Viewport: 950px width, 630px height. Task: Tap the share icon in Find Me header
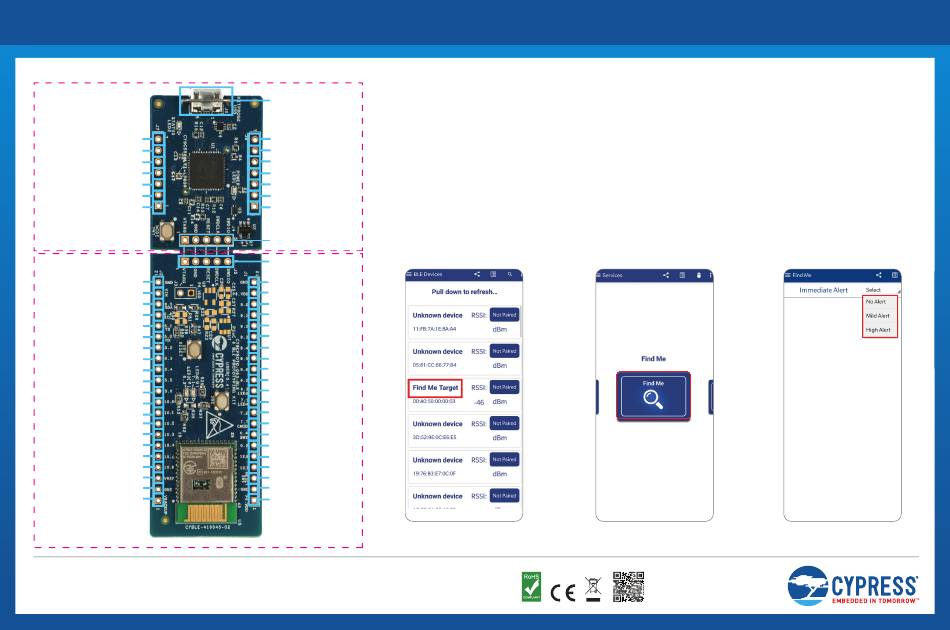click(x=879, y=275)
